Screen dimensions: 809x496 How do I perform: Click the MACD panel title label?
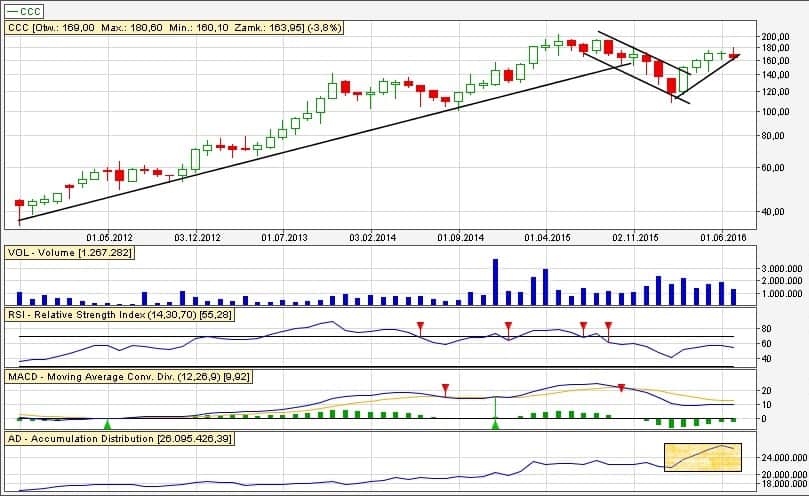(136, 377)
